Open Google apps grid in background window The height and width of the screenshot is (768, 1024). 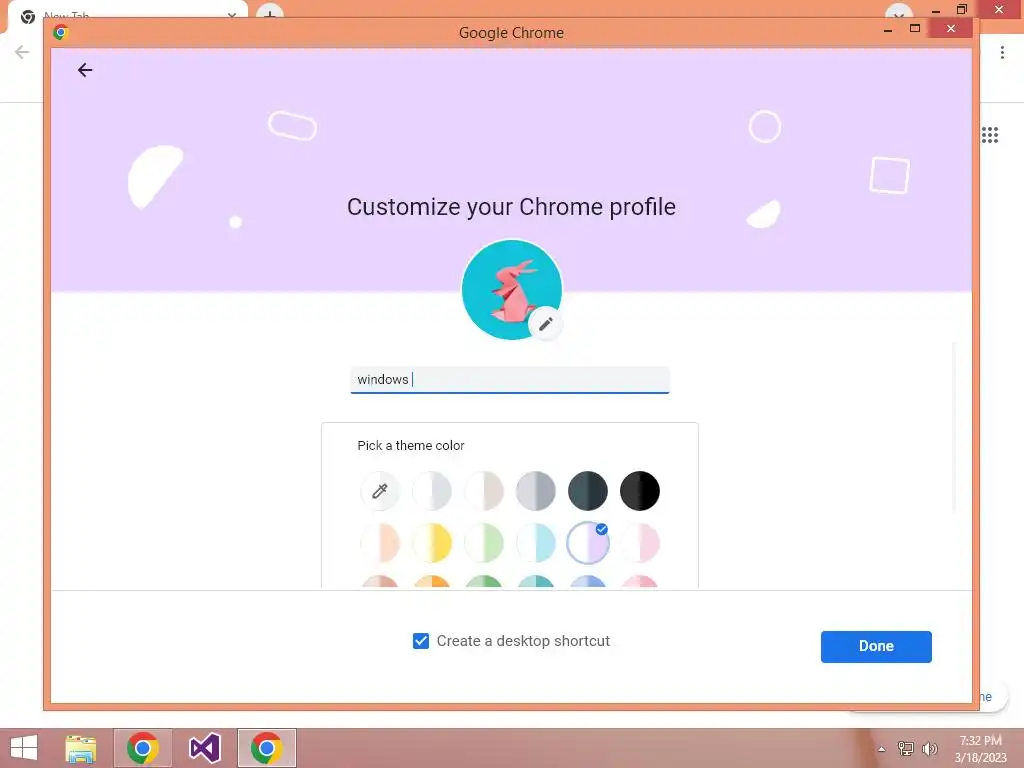(990, 135)
